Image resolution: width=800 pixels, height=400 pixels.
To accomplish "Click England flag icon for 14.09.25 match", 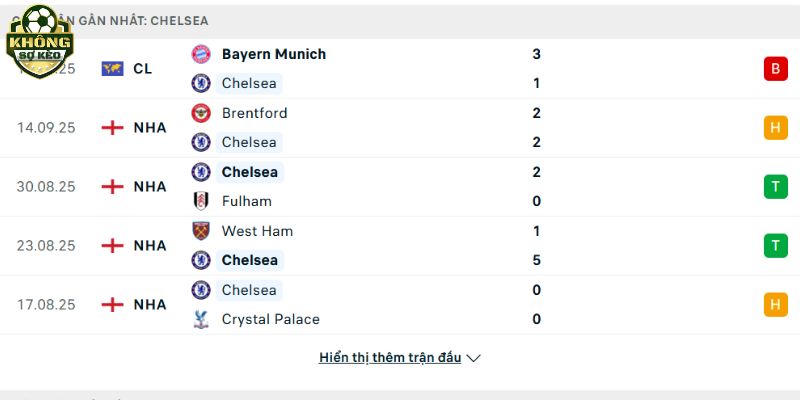I will 112,128.
